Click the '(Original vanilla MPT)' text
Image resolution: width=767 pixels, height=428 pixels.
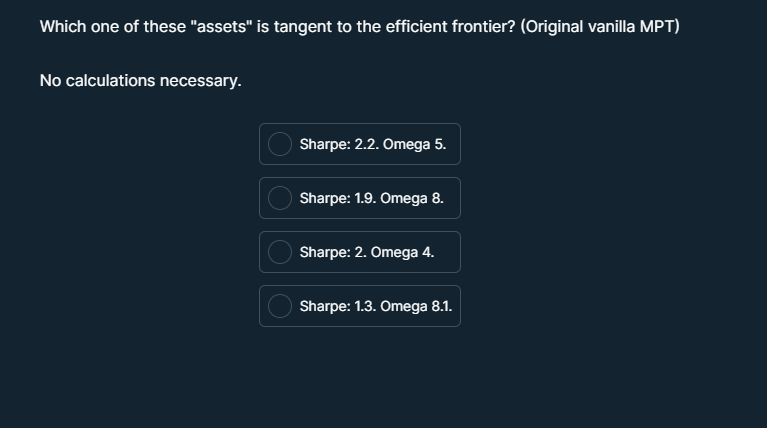coord(600,26)
